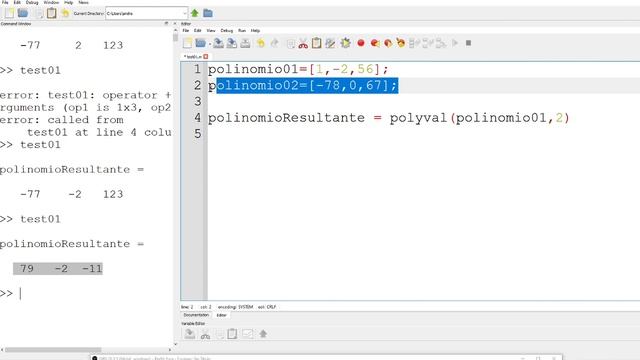Open editor View menu
640x360 pixels.
point(211,31)
